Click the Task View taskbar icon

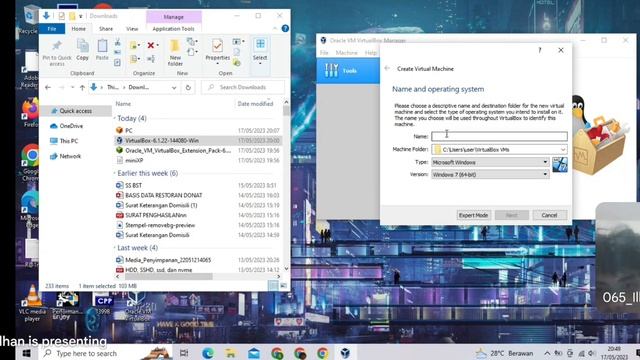click(x=184, y=353)
